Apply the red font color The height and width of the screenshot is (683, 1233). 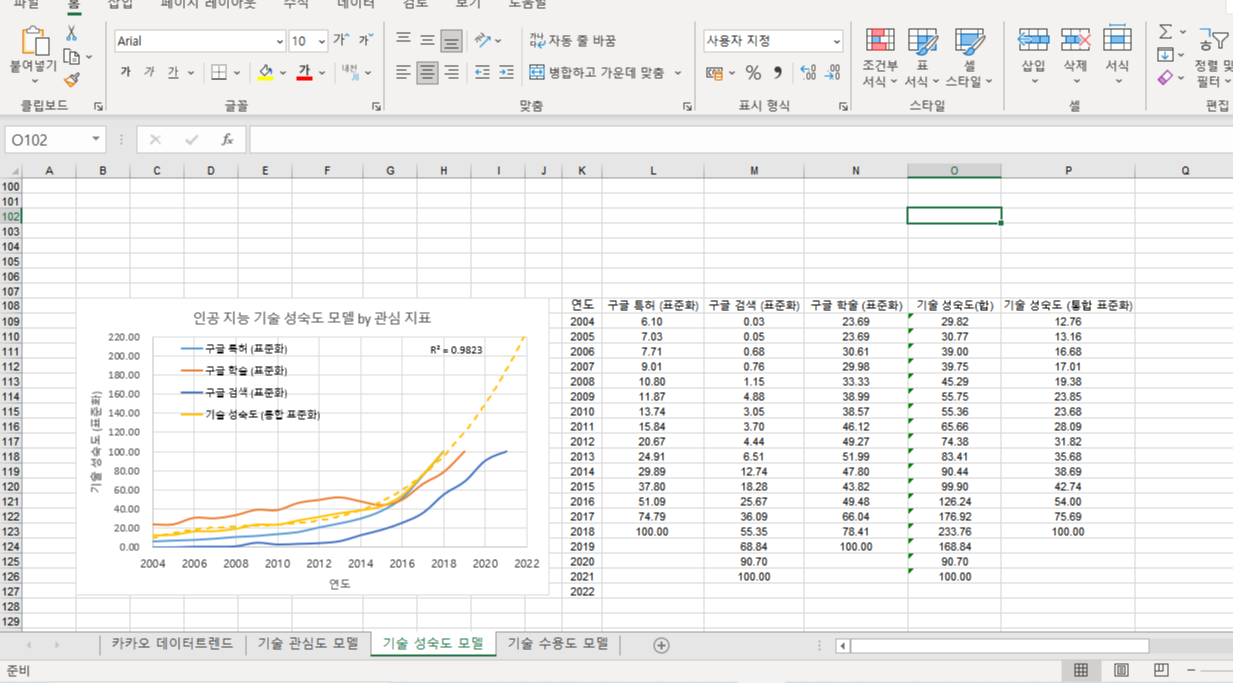pos(304,73)
